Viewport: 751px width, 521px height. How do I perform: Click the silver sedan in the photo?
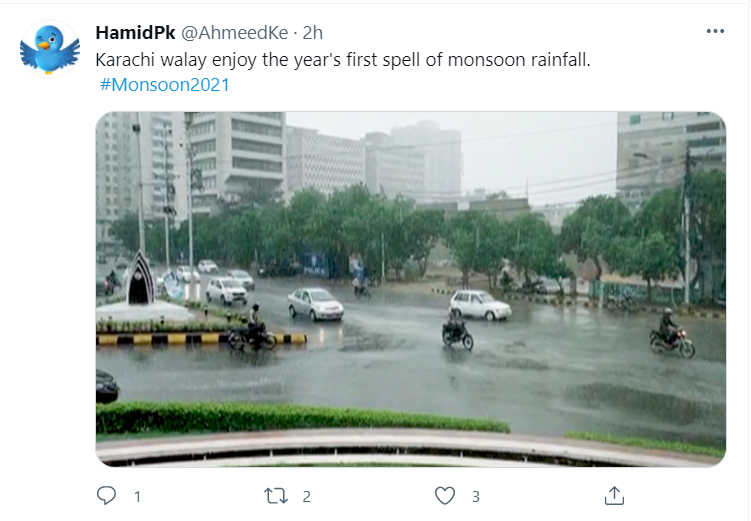tap(316, 304)
